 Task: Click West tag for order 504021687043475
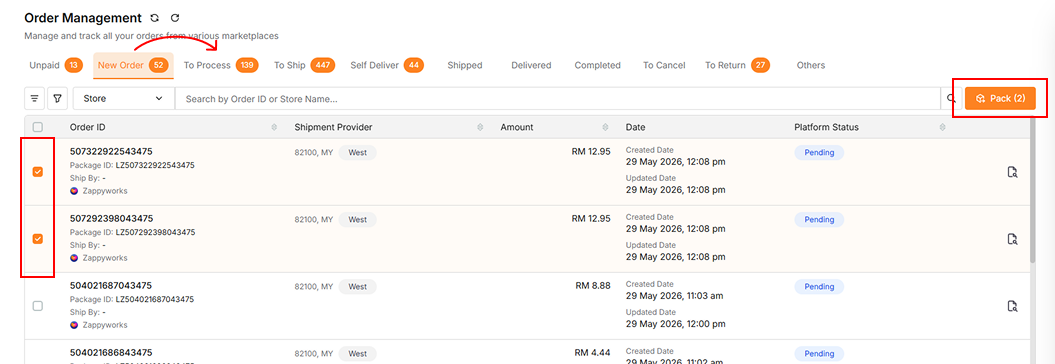click(x=357, y=287)
